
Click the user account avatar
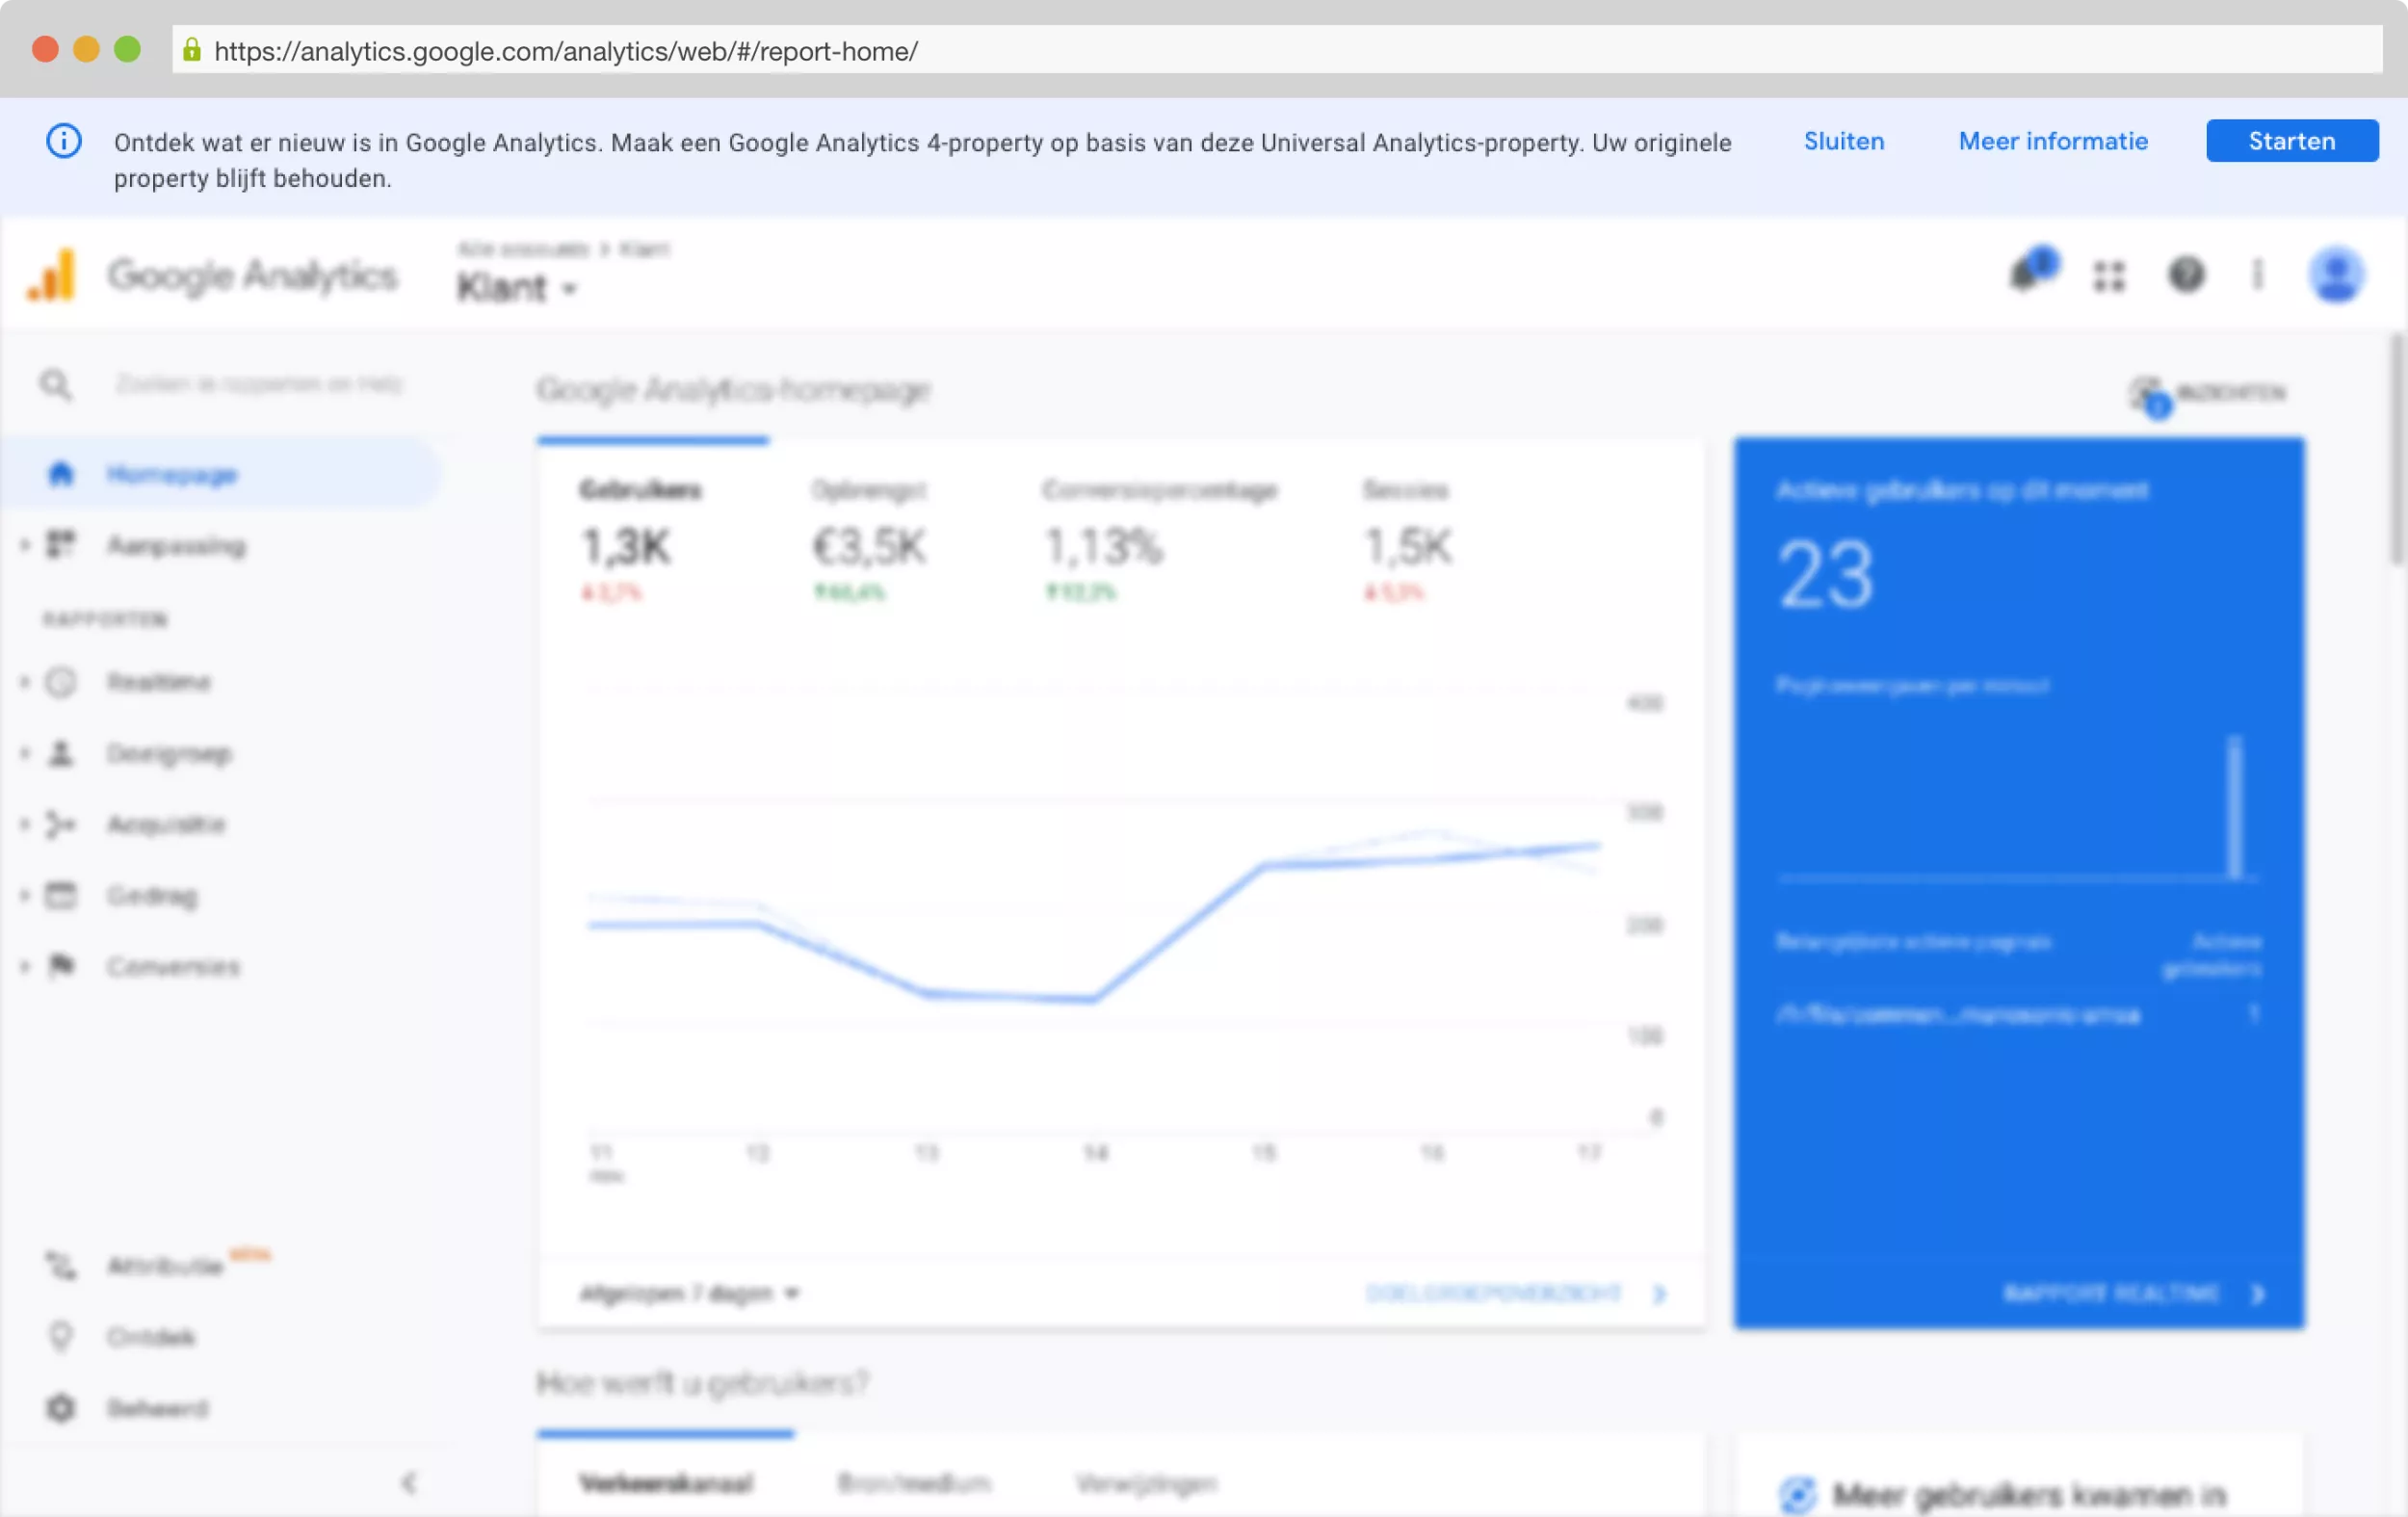(x=2336, y=274)
